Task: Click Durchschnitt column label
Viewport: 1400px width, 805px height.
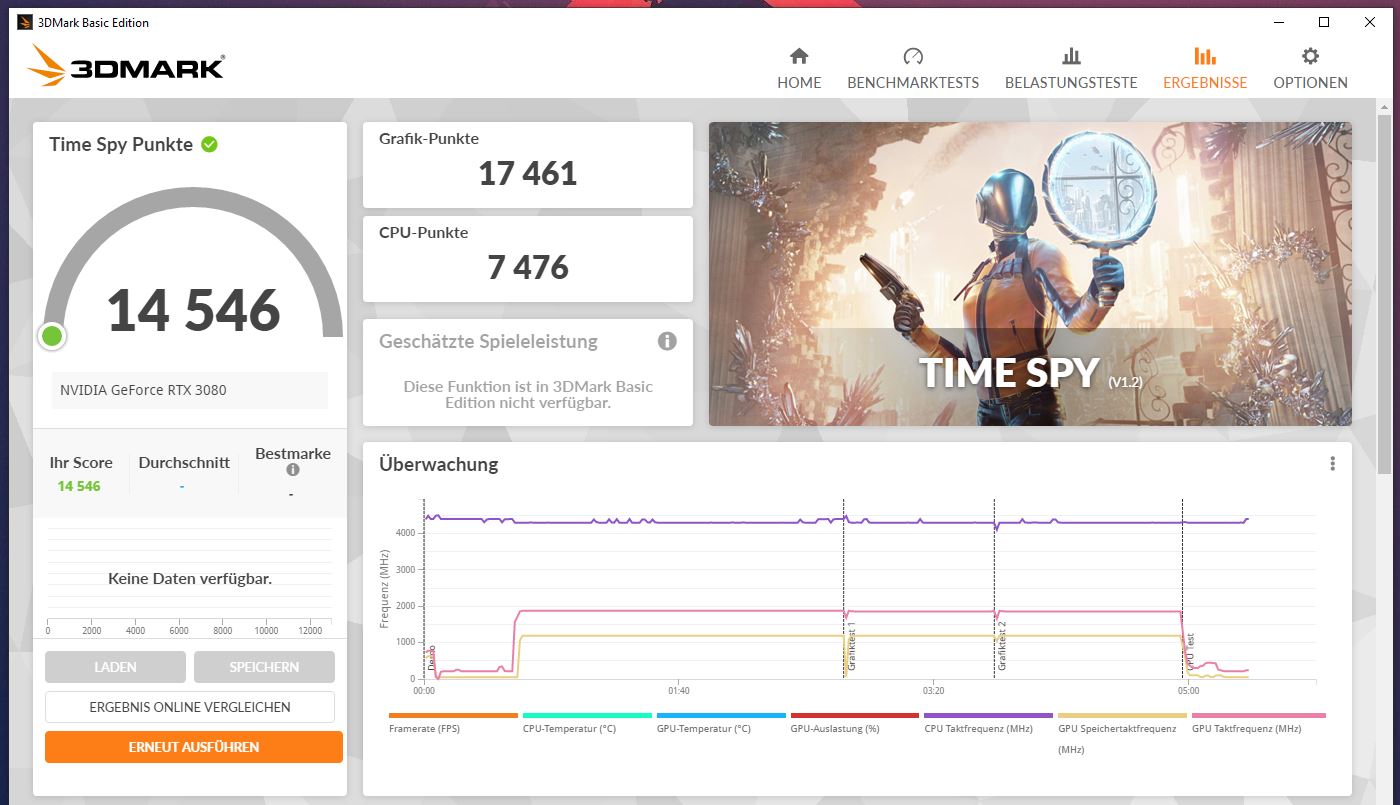Action: coord(184,463)
